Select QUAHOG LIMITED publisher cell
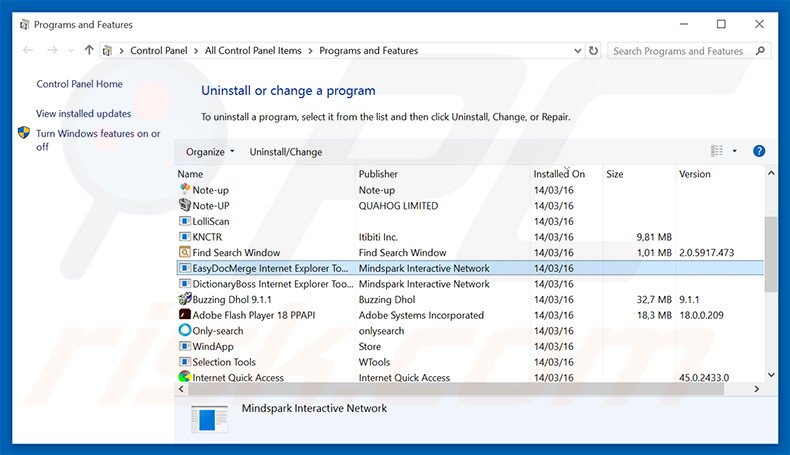This screenshot has width=790, height=455. pos(398,206)
